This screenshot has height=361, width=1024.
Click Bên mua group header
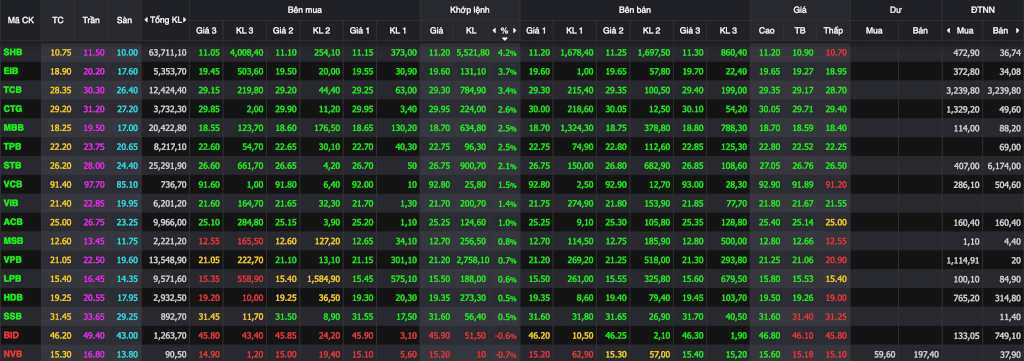coord(304,10)
